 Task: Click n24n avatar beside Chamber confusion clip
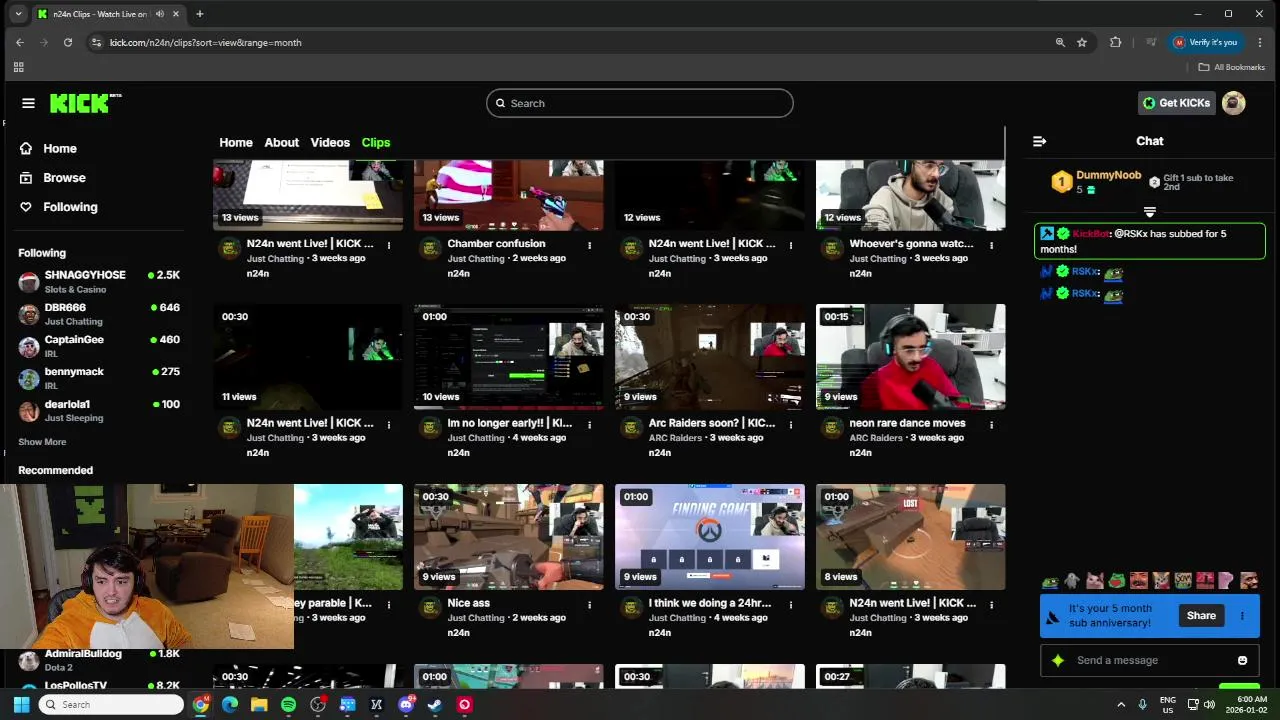430,248
